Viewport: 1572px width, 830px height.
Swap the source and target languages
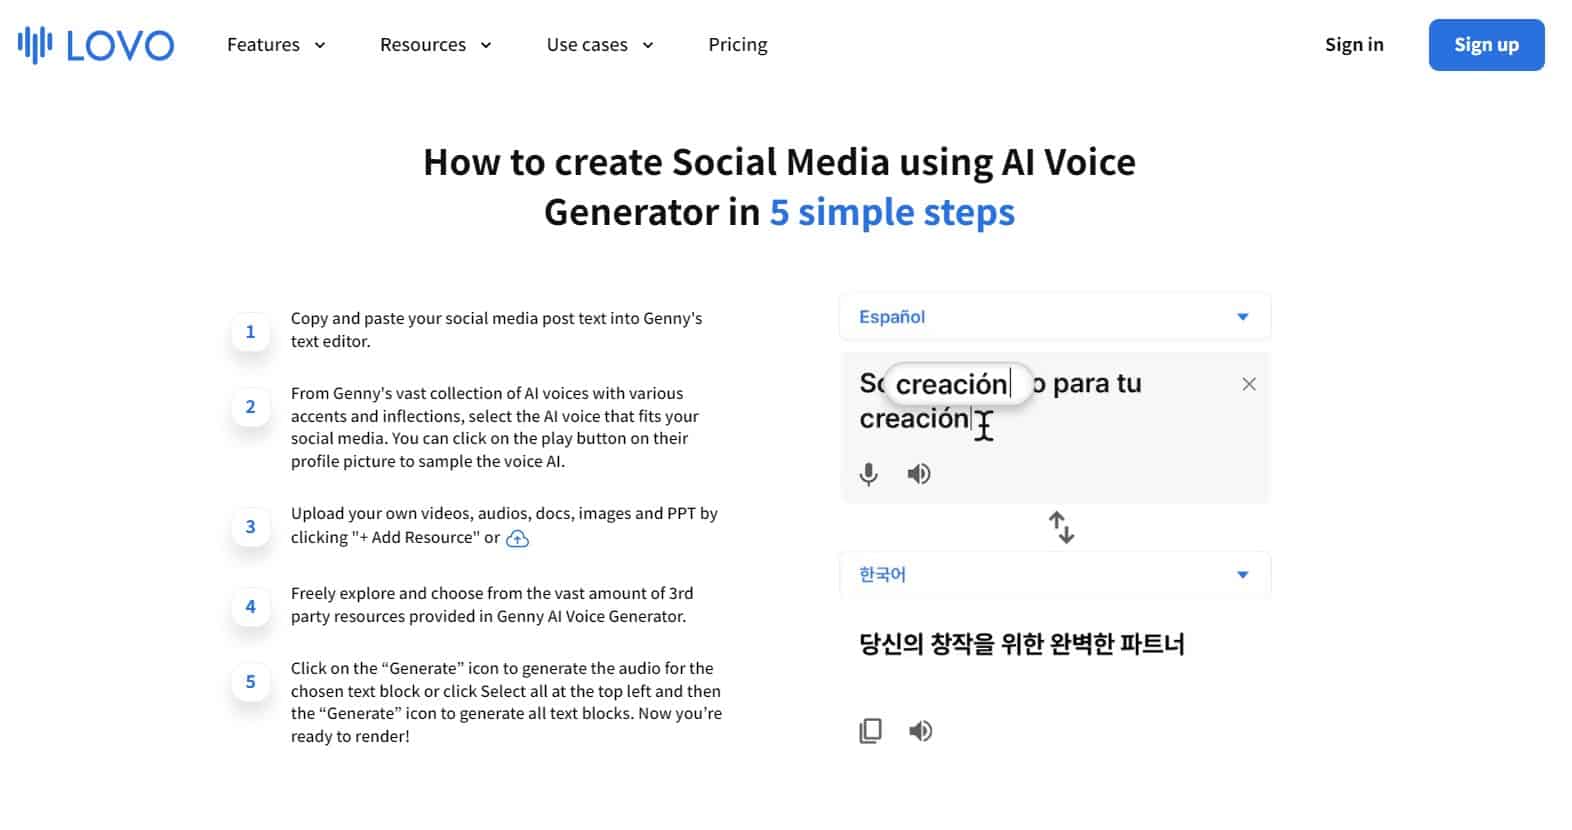coord(1061,527)
